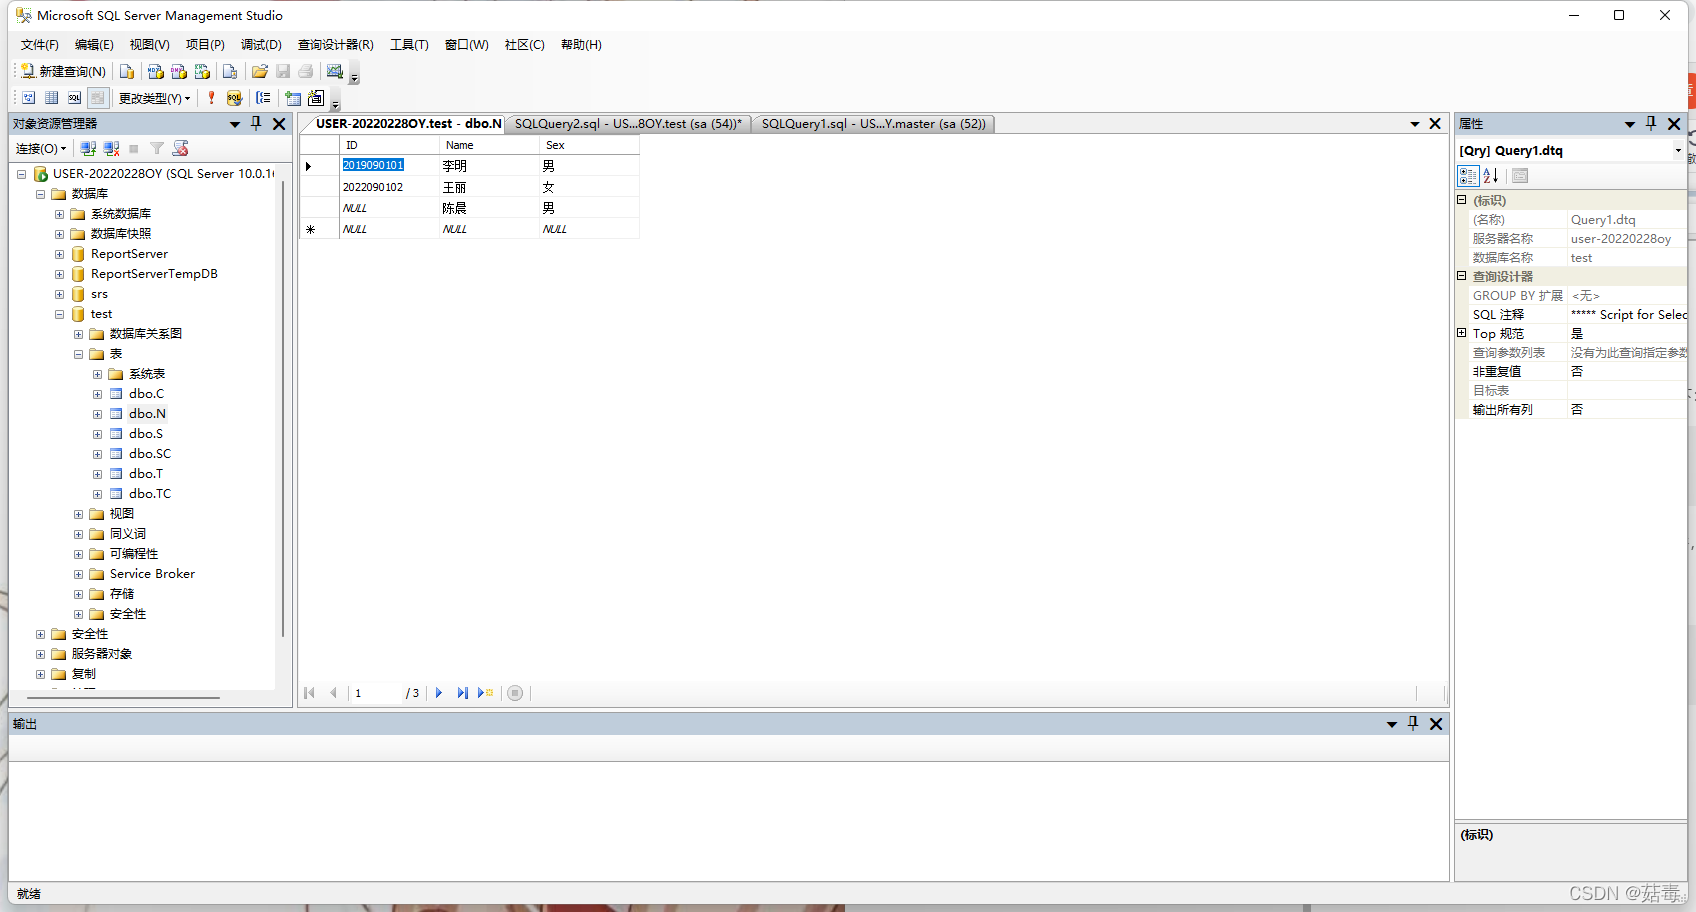Pin the Object Explorer panel with pushpin

(x=256, y=123)
